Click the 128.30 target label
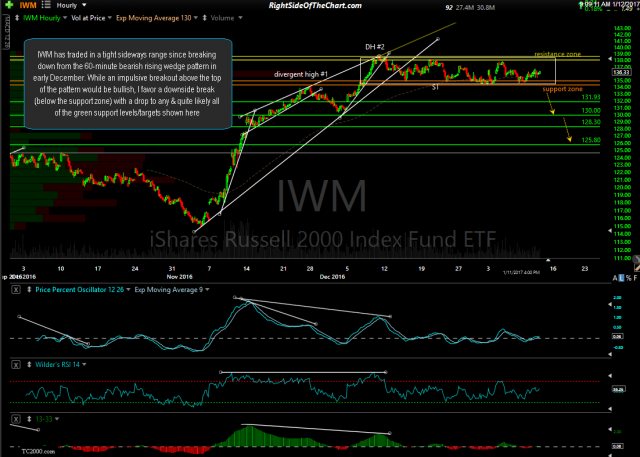Image resolution: width=640 pixels, height=457 pixels. click(591, 122)
